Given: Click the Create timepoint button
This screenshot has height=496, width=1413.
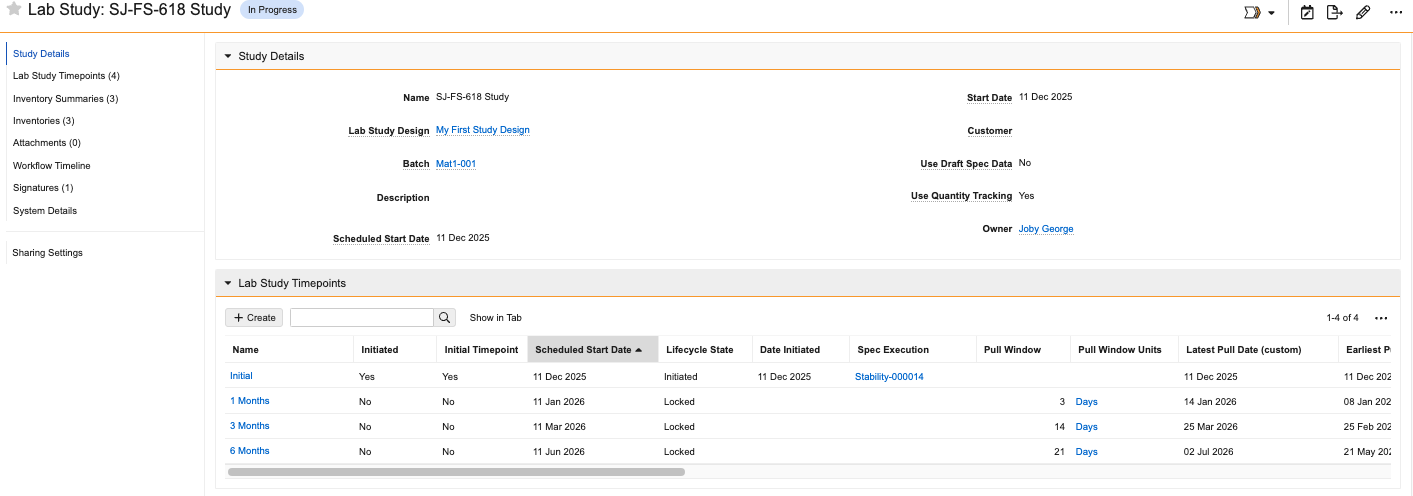Looking at the screenshot, I should click(x=254, y=318).
